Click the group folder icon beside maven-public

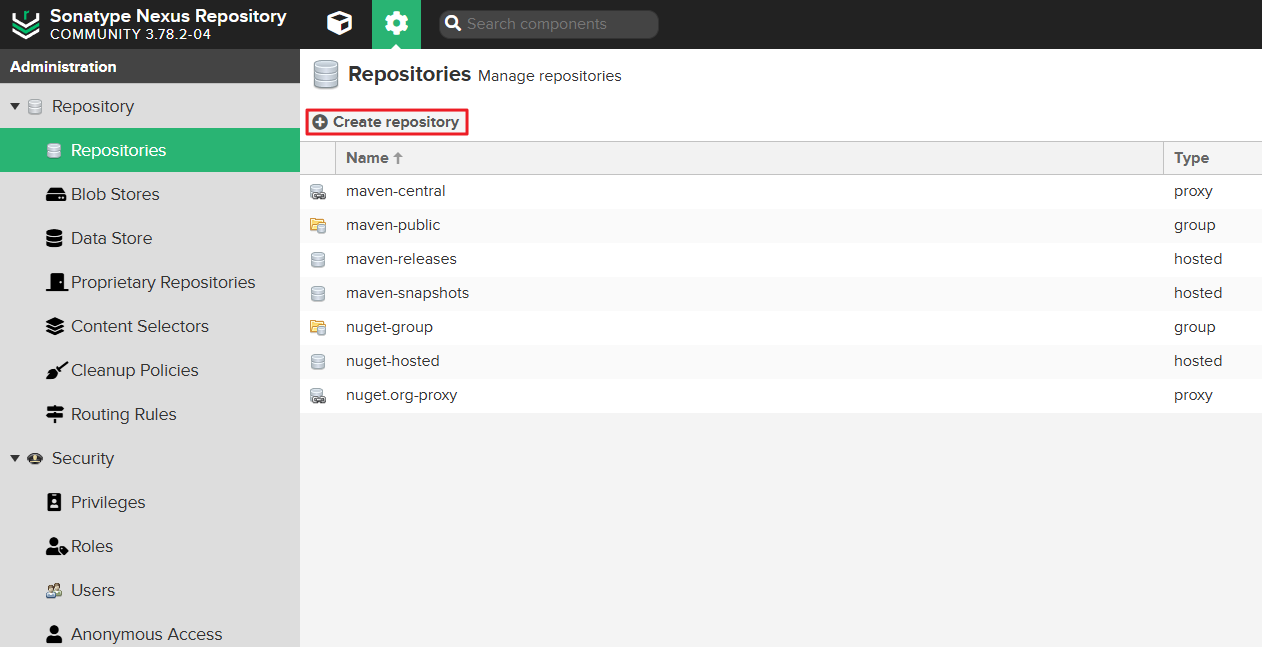(318, 225)
